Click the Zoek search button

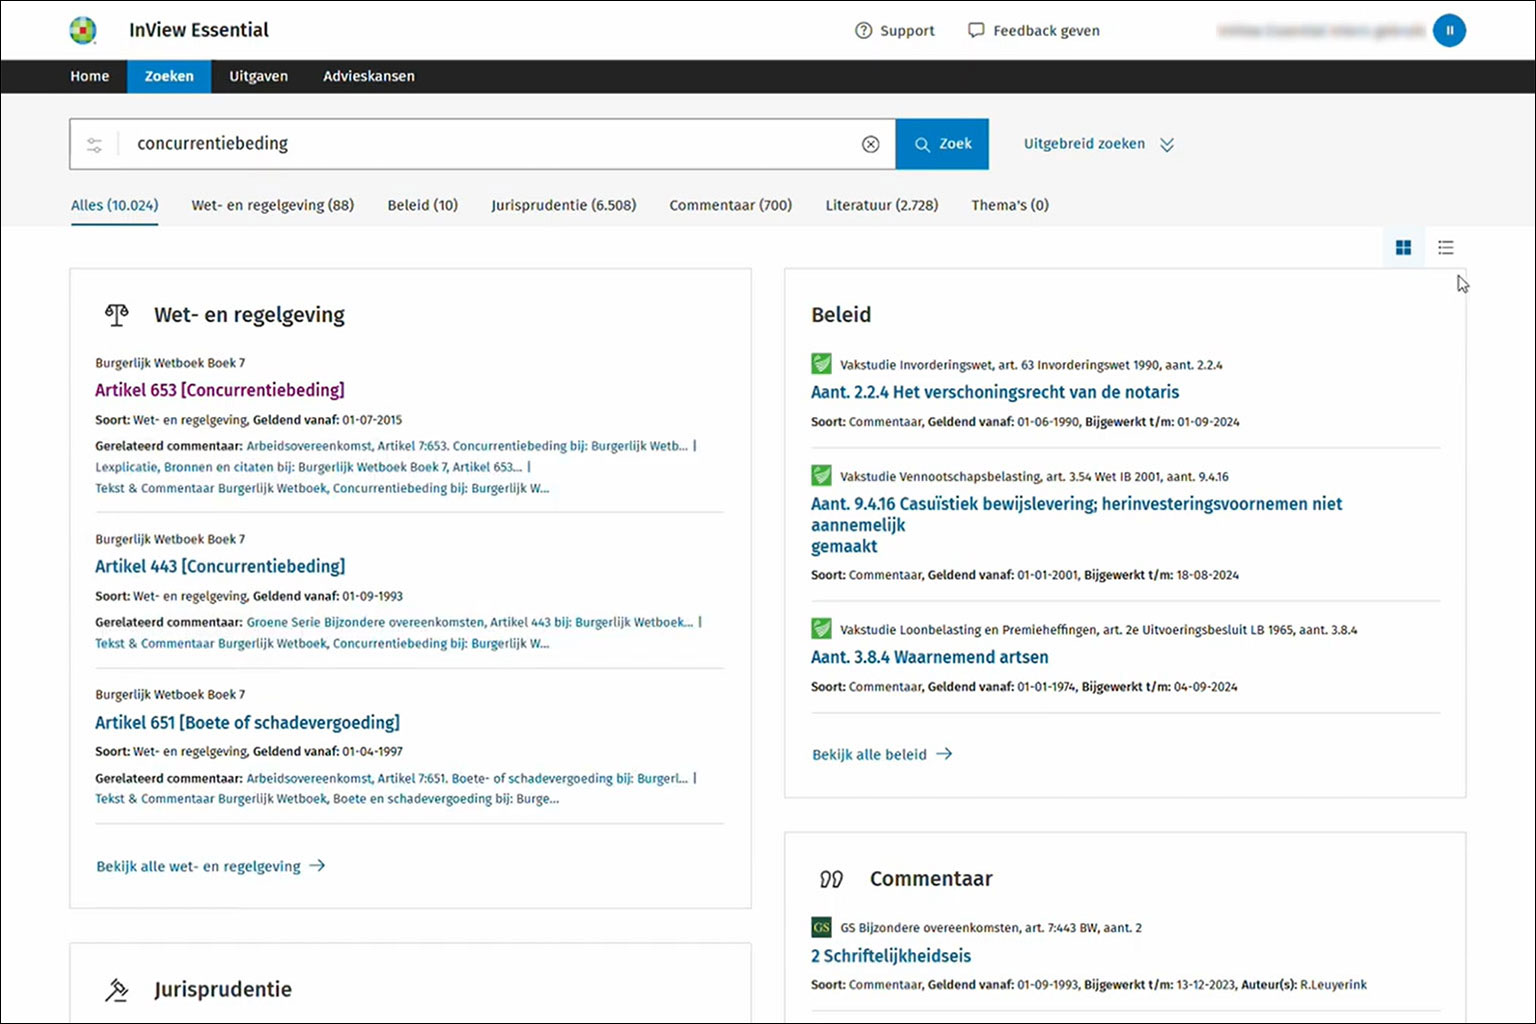[x=942, y=144]
